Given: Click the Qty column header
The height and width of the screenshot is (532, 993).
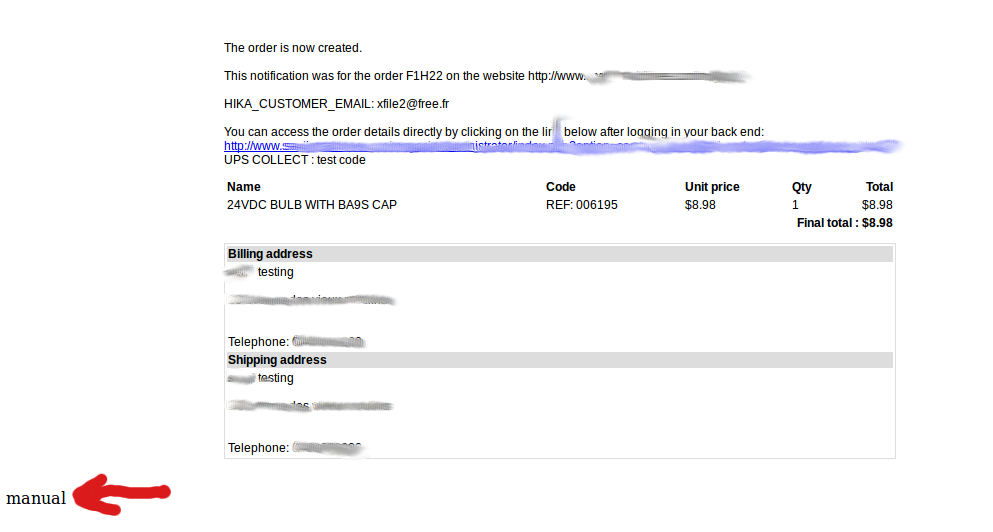Looking at the screenshot, I should pos(801,187).
